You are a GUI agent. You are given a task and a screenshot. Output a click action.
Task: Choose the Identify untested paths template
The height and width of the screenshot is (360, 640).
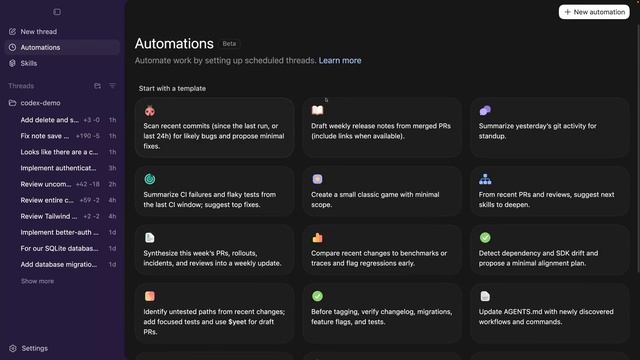click(214, 313)
